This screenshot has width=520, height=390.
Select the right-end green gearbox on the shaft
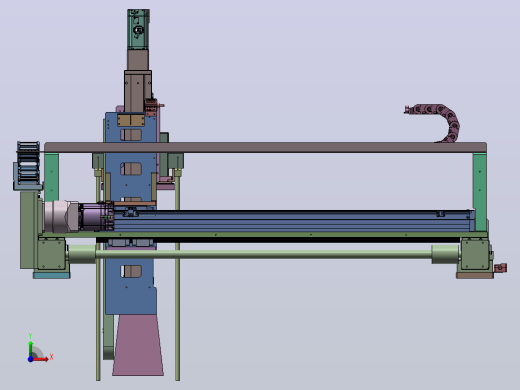pyautogui.click(x=474, y=254)
